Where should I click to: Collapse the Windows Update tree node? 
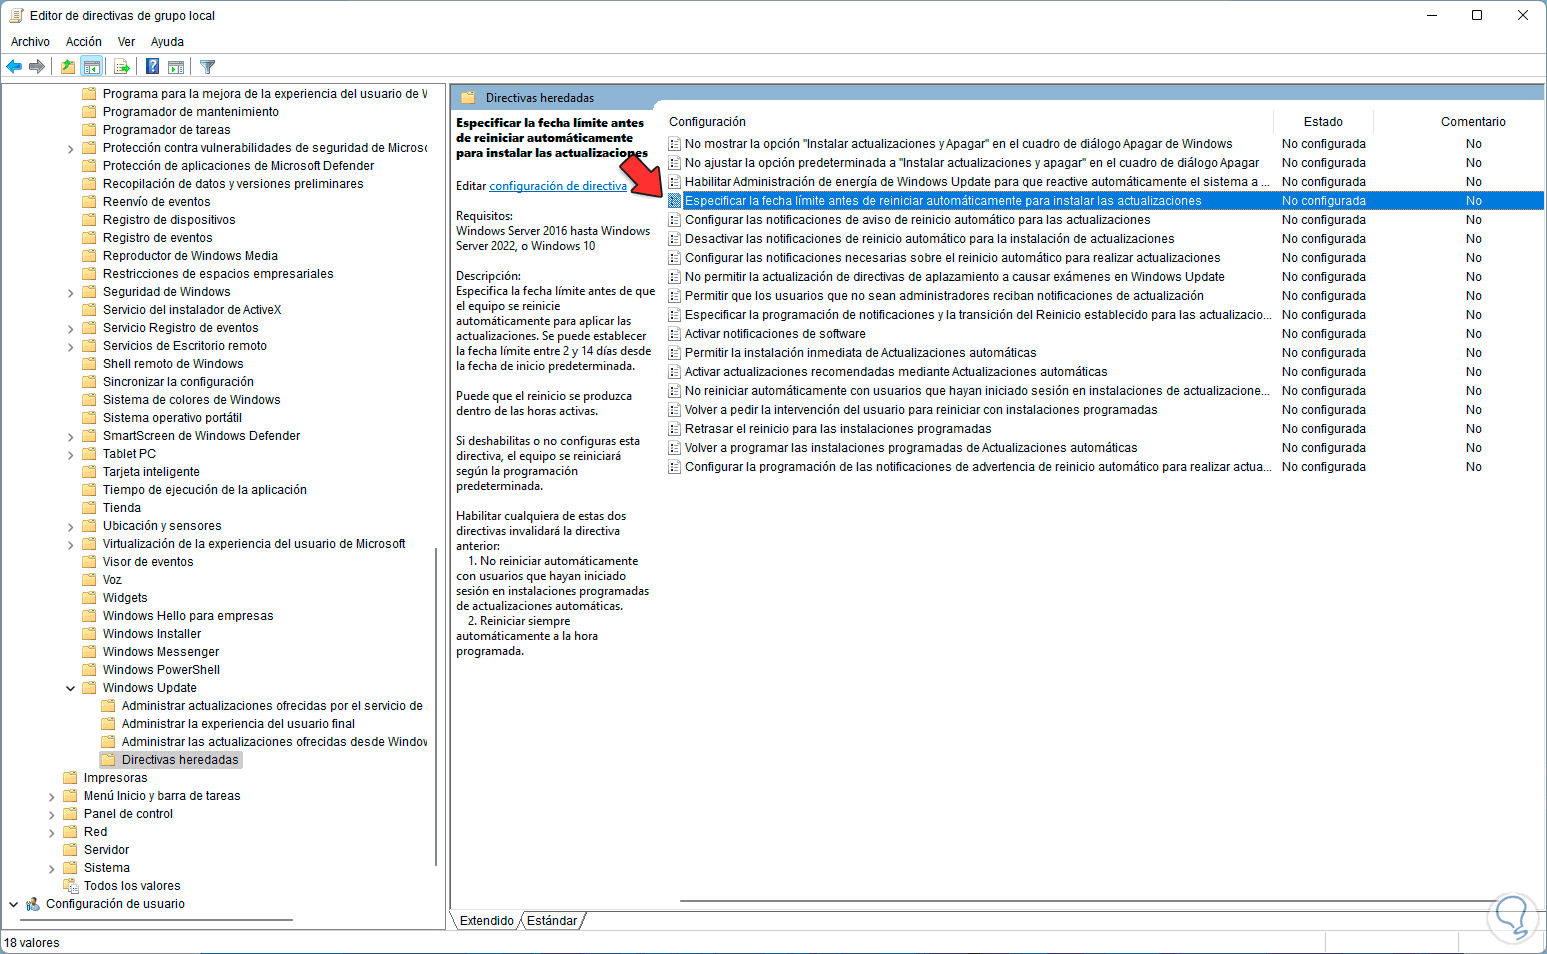coord(70,688)
